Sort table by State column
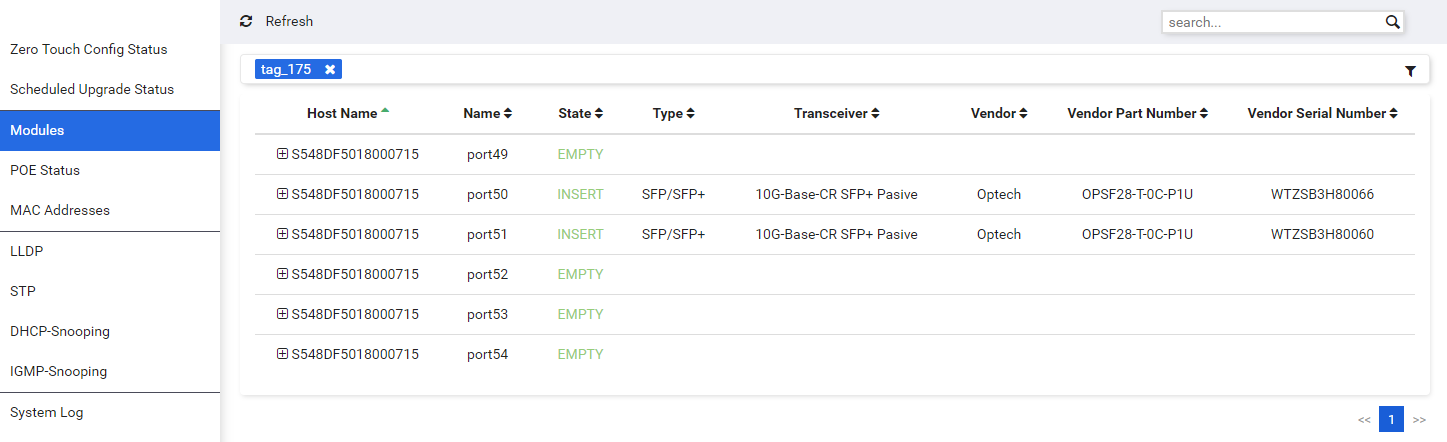Viewport: 1447px width, 442px height. coord(580,113)
